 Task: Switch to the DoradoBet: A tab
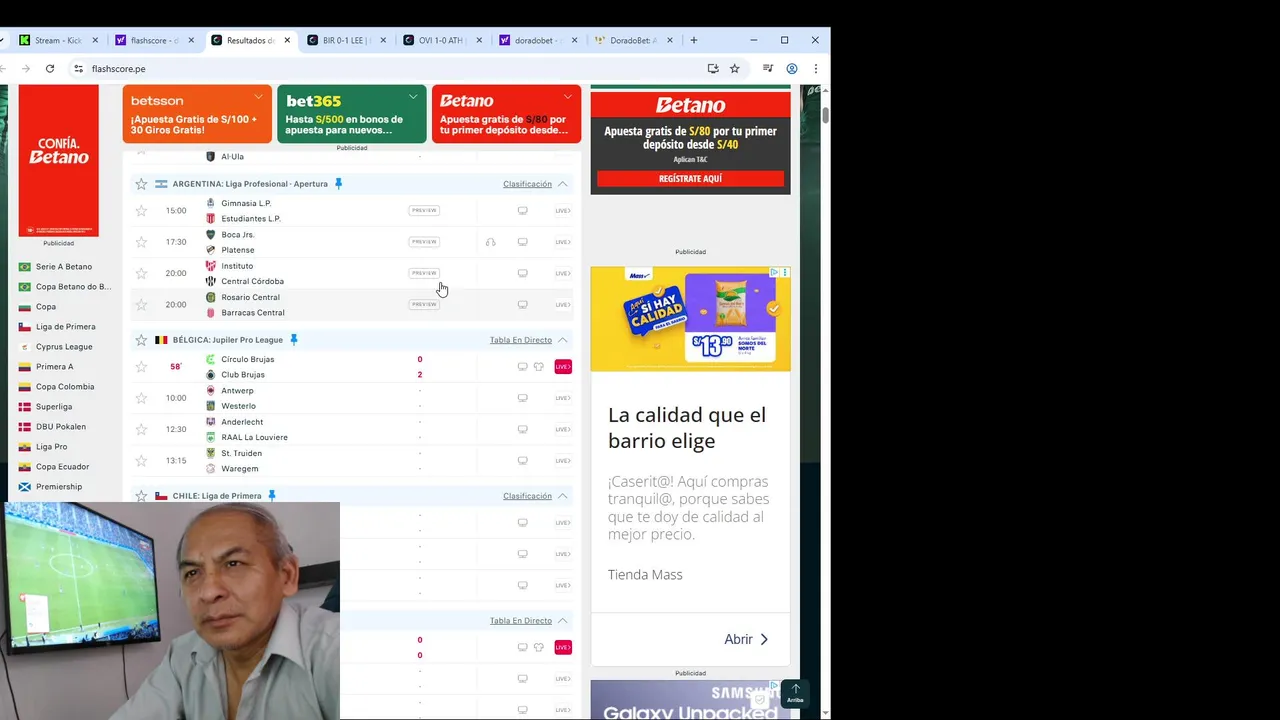coord(635,40)
